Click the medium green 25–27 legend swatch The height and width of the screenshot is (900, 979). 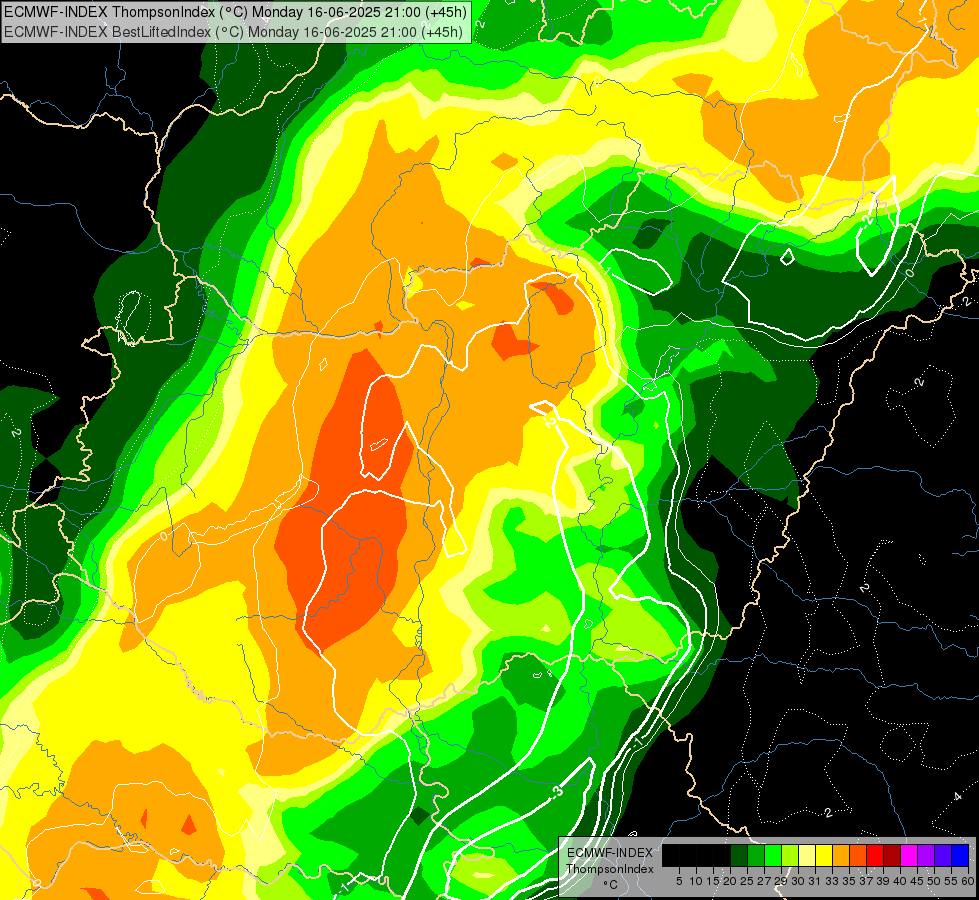click(756, 855)
